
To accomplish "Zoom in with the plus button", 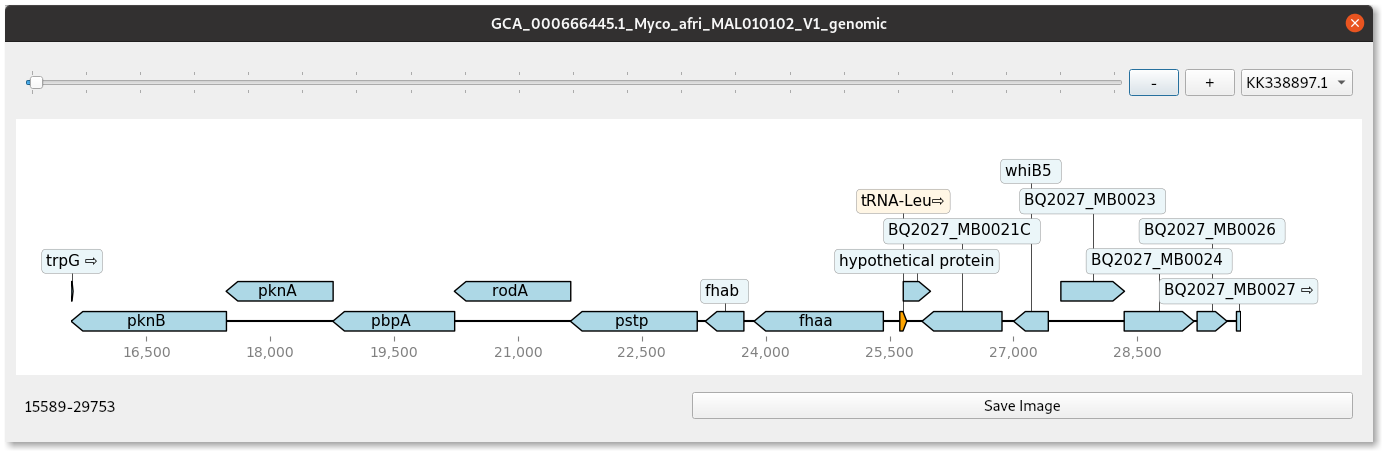I will pyautogui.click(x=1210, y=83).
